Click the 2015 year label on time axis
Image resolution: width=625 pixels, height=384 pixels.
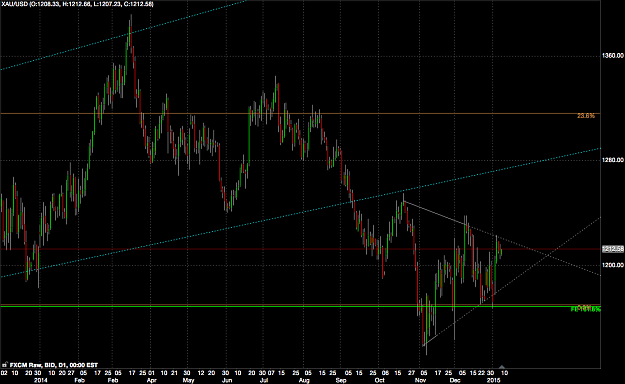pyautogui.click(x=493, y=380)
